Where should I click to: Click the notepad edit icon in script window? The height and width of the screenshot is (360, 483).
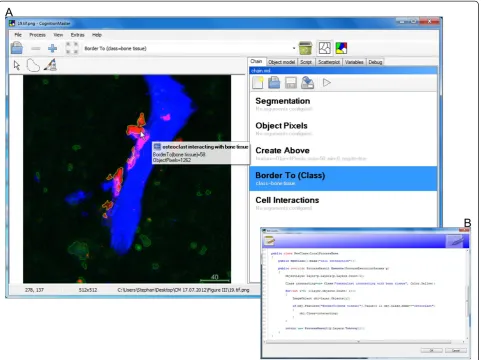(269, 241)
